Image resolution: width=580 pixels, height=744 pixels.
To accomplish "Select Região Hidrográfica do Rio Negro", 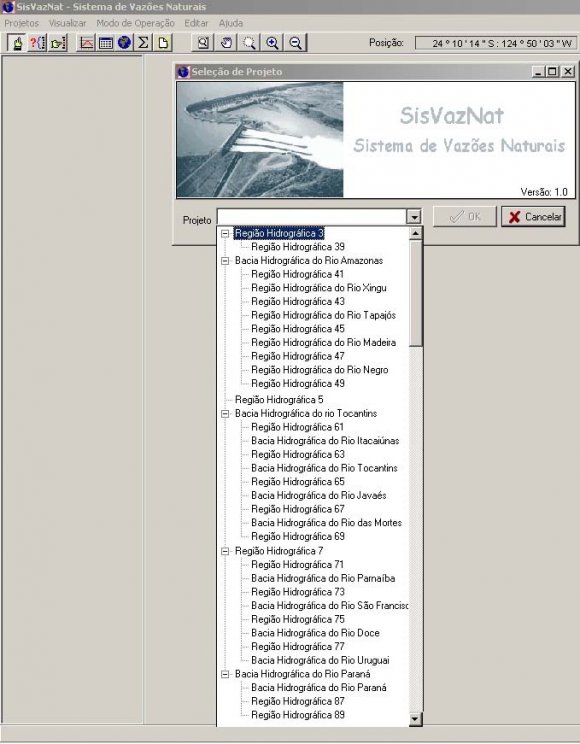I will [x=319, y=370].
